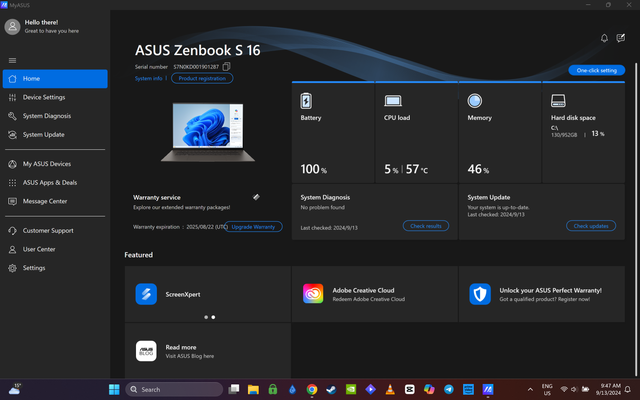
Task: Open My ASUS Devices in the sidebar
Action: point(55,164)
